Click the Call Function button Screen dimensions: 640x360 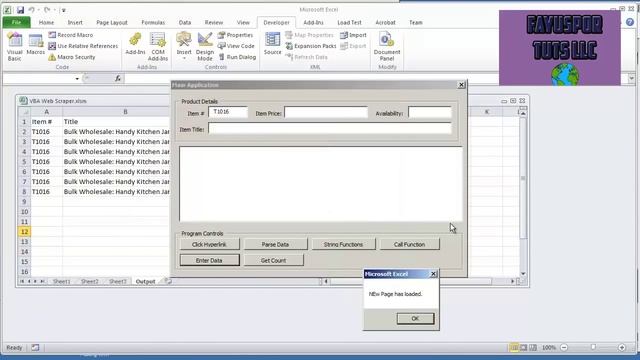click(x=409, y=244)
